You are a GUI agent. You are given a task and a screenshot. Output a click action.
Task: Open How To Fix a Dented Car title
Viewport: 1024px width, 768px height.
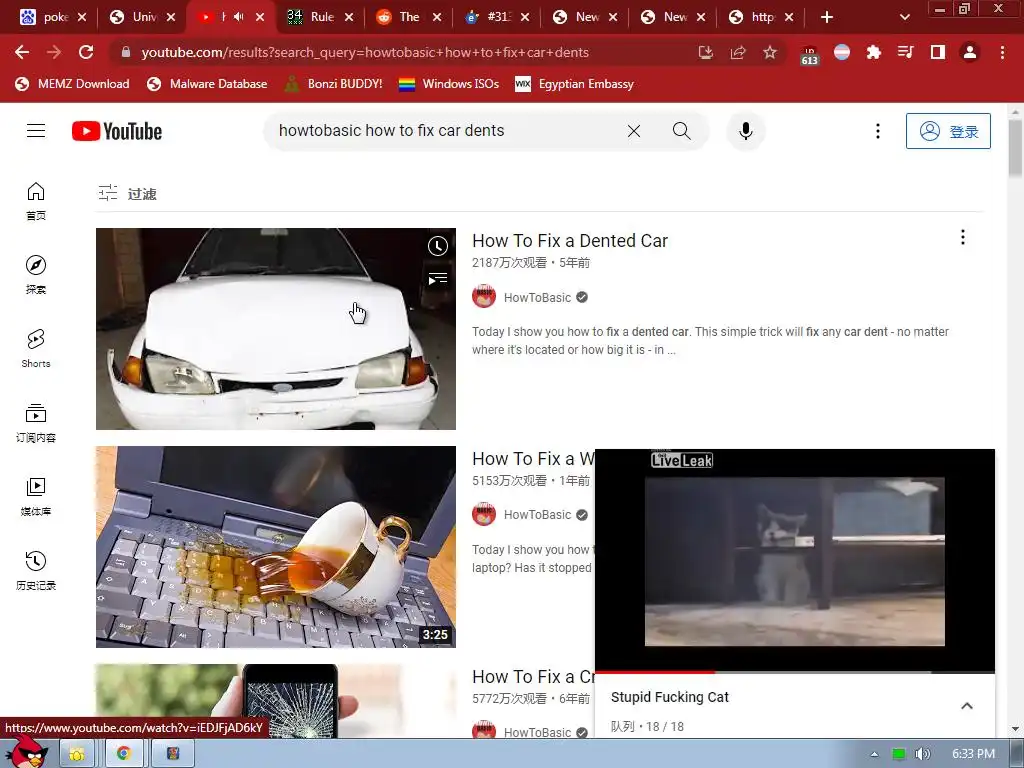click(569, 241)
